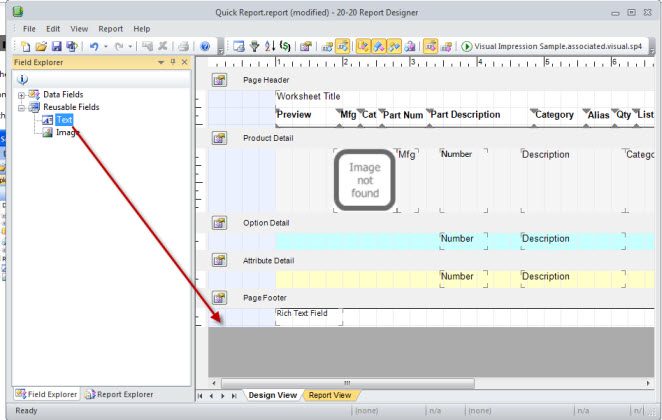Click the Page Footer section icon
662x420 pixels.
(x=219, y=298)
